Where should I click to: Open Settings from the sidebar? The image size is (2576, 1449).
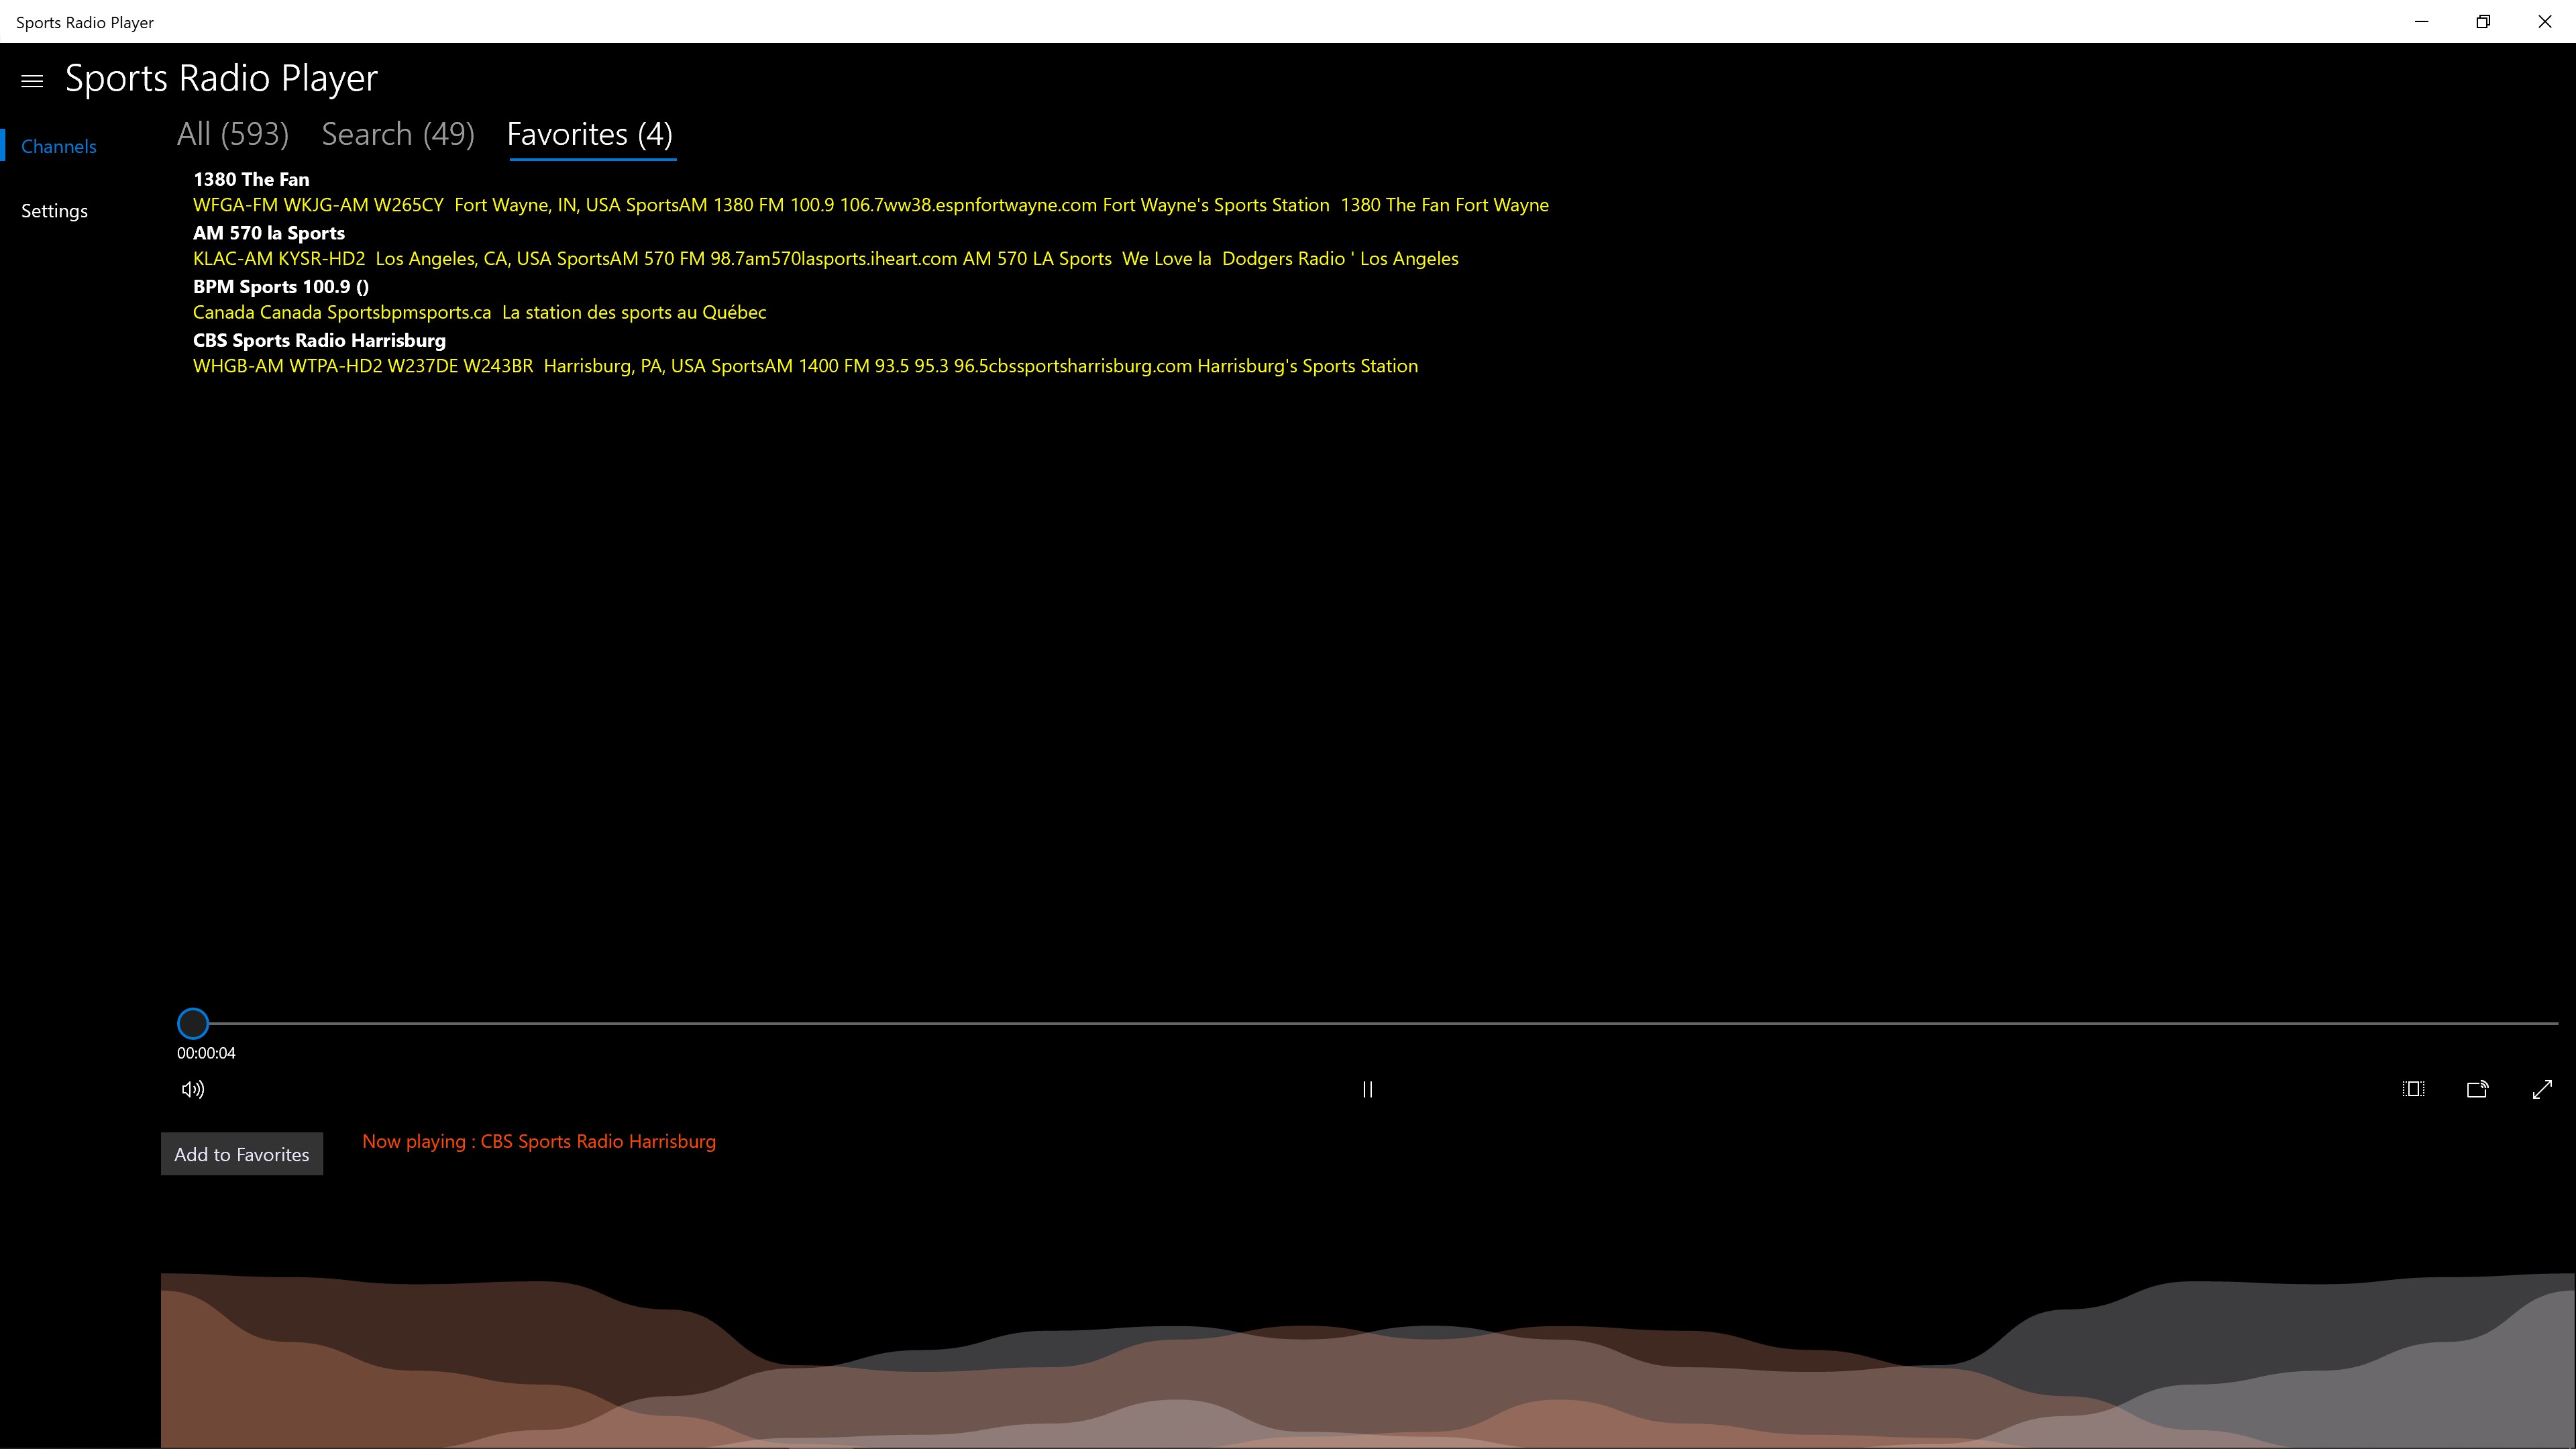click(x=54, y=211)
